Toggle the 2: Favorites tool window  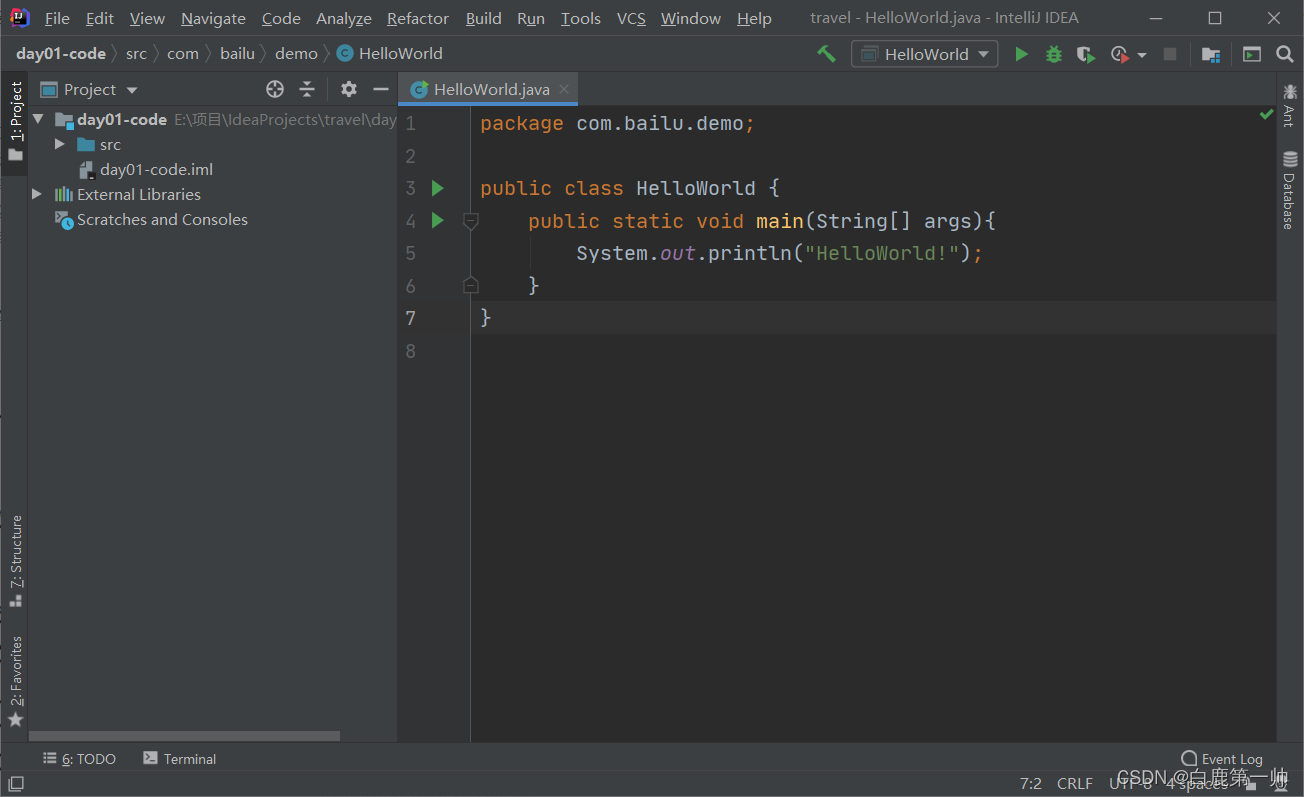pyautogui.click(x=15, y=682)
